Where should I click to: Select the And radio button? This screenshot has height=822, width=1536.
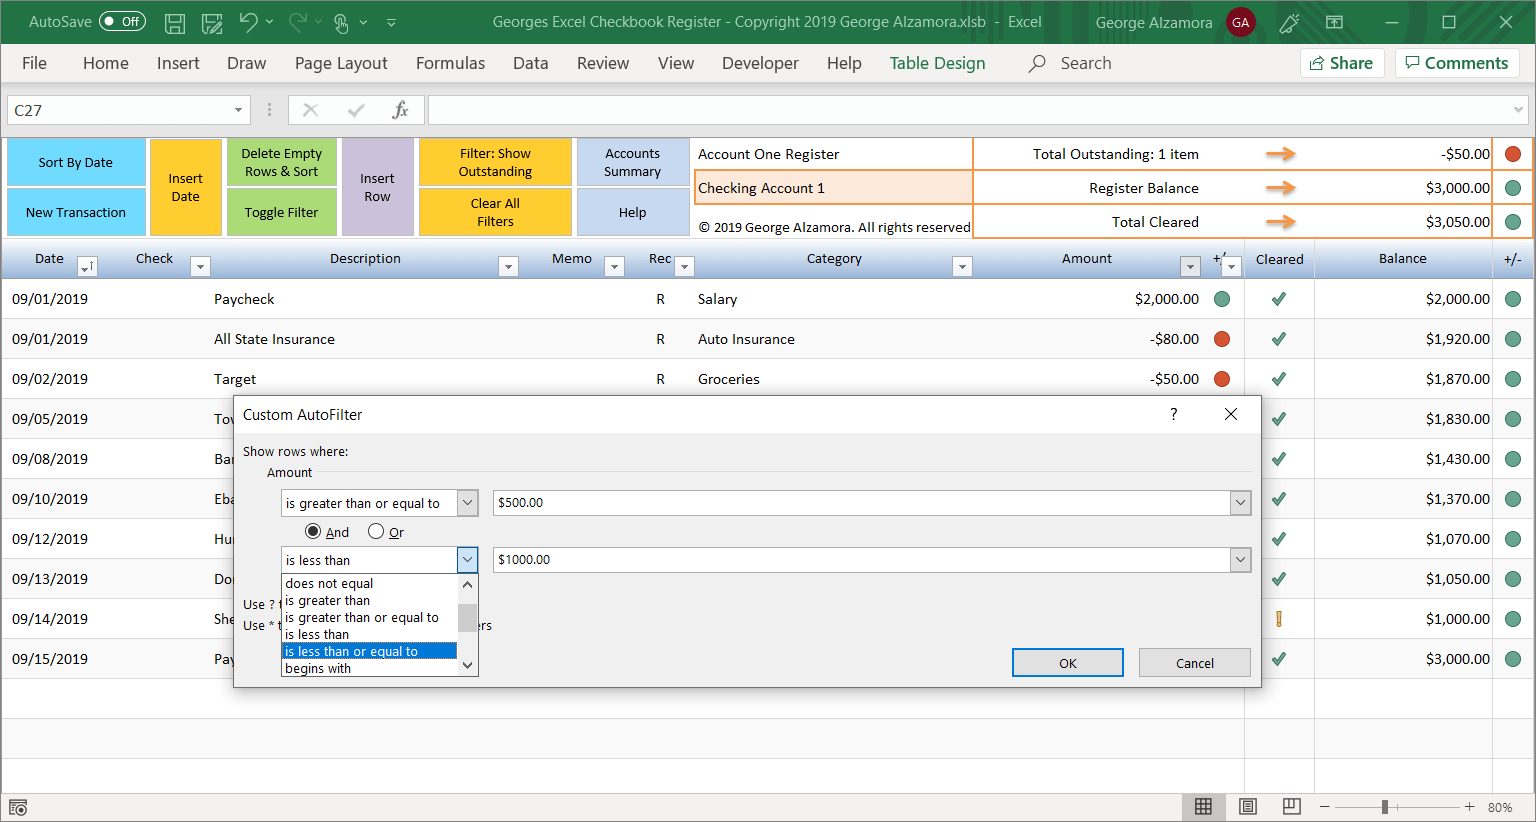[313, 531]
